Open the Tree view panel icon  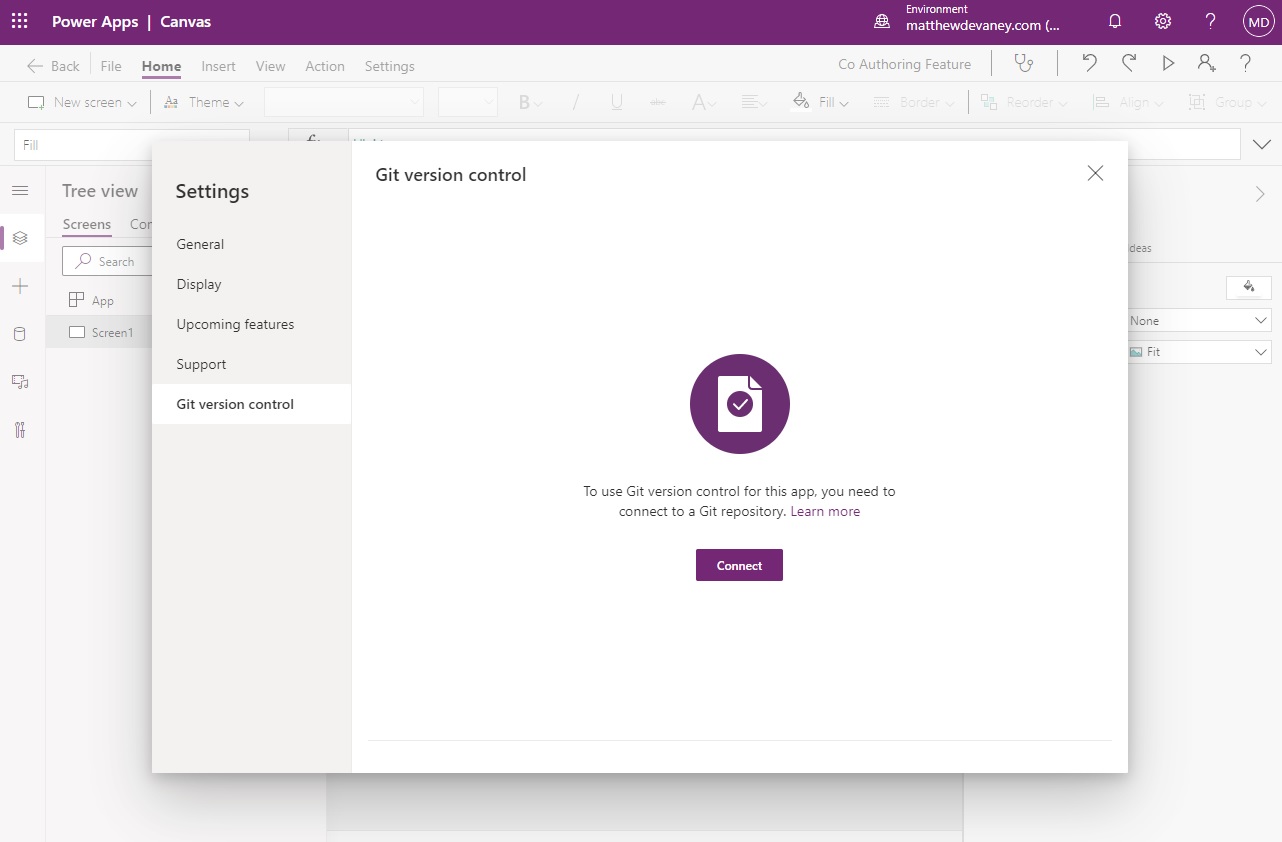(x=21, y=238)
